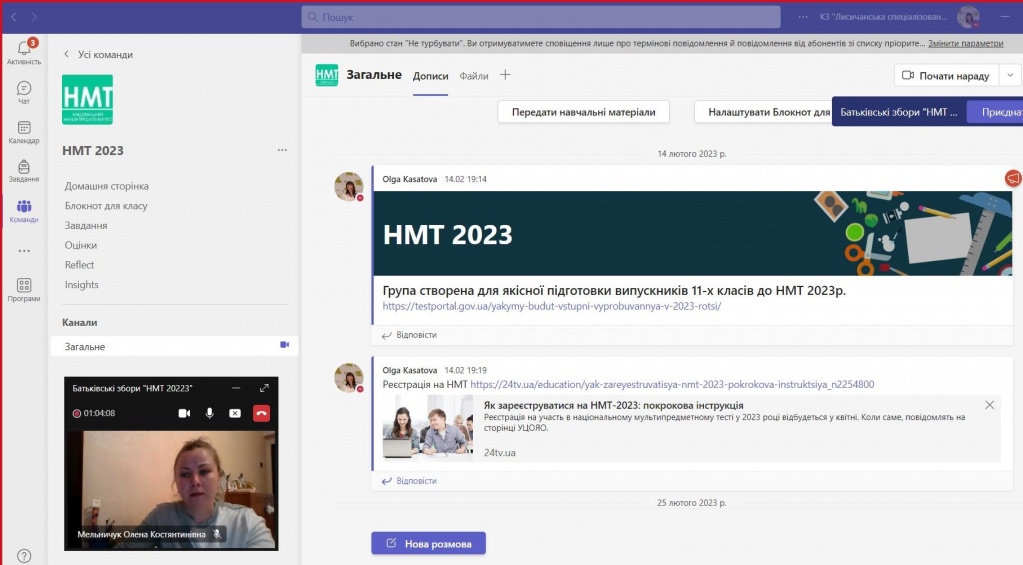Select the Загальне channel
Screen dimensions: 1023x565
[x=174, y=346]
